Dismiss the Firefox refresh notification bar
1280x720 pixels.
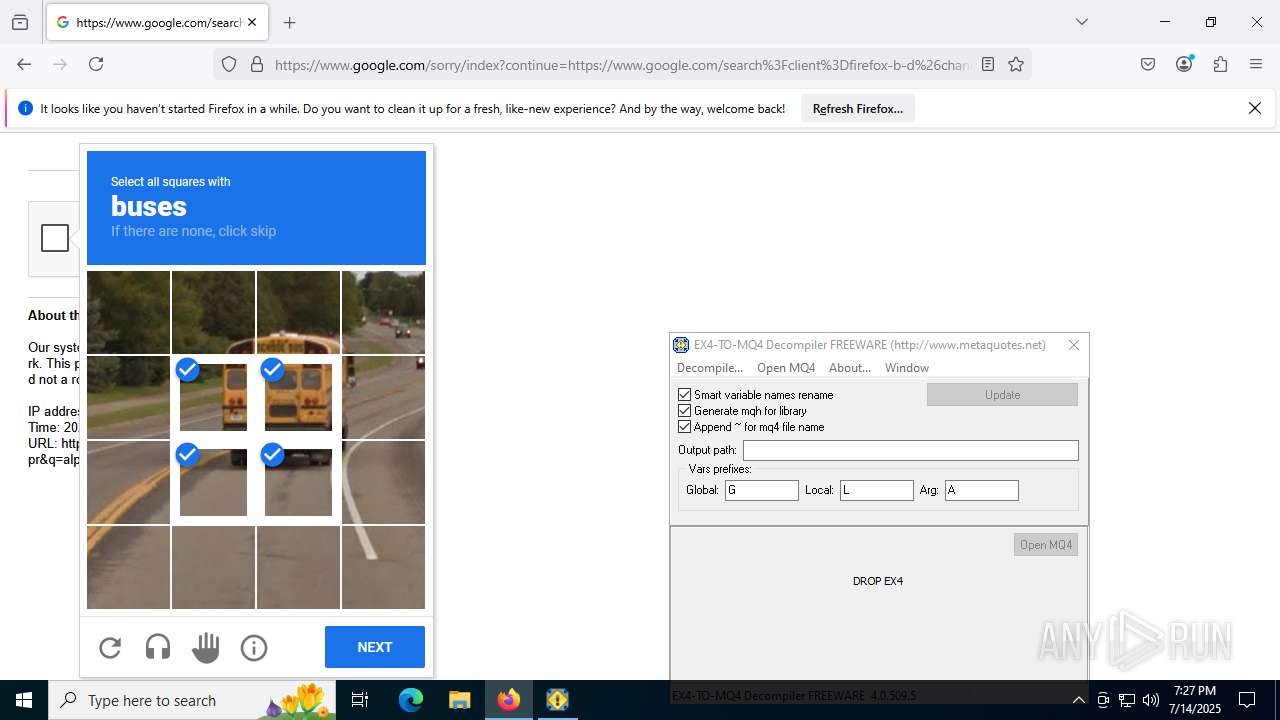tap(1255, 109)
